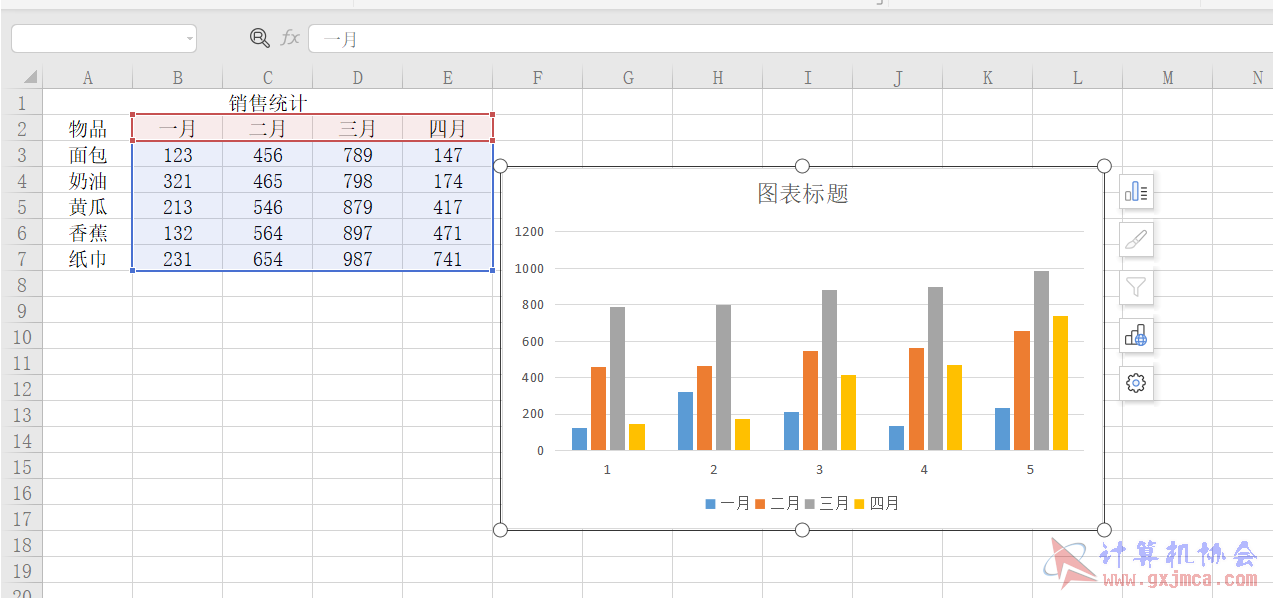The width and height of the screenshot is (1273, 598).
Task: Select the chart title 图表标题
Action: point(803,194)
